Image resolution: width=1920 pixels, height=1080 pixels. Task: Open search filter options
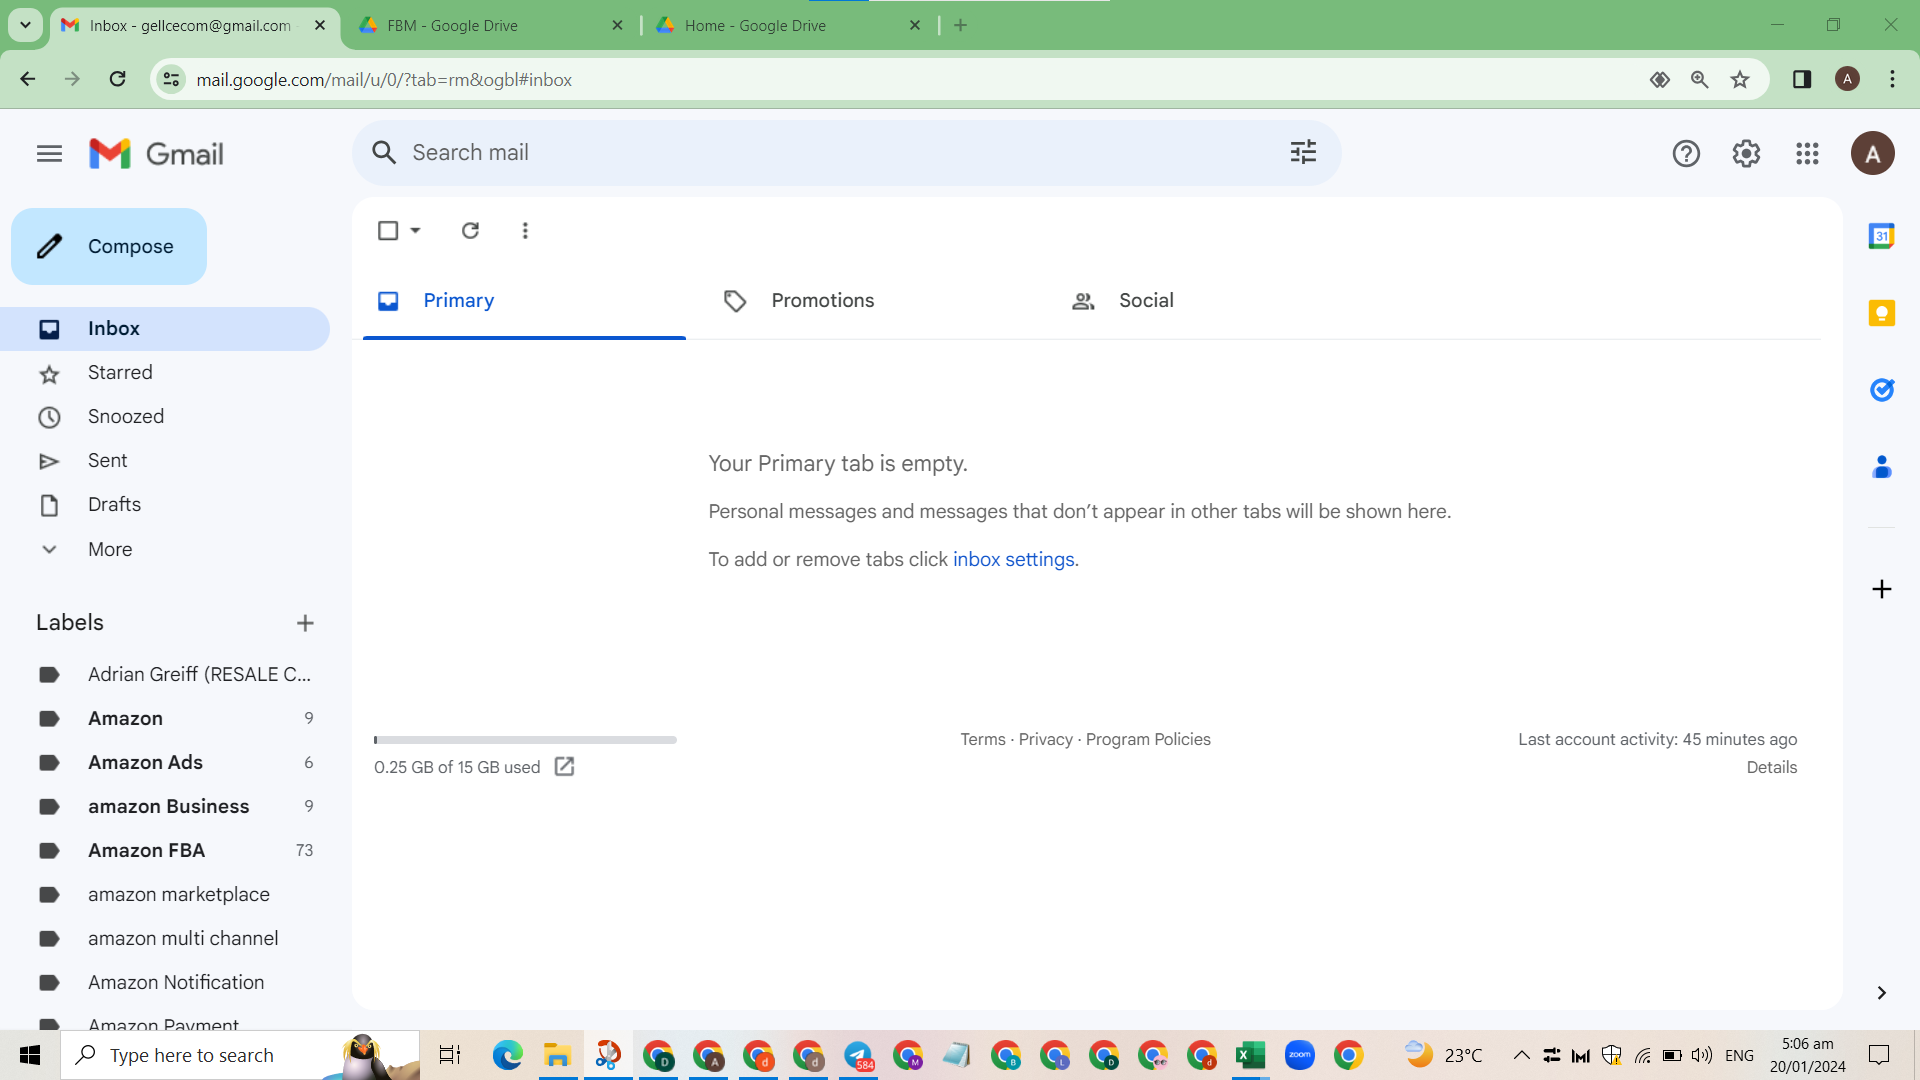point(1303,152)
